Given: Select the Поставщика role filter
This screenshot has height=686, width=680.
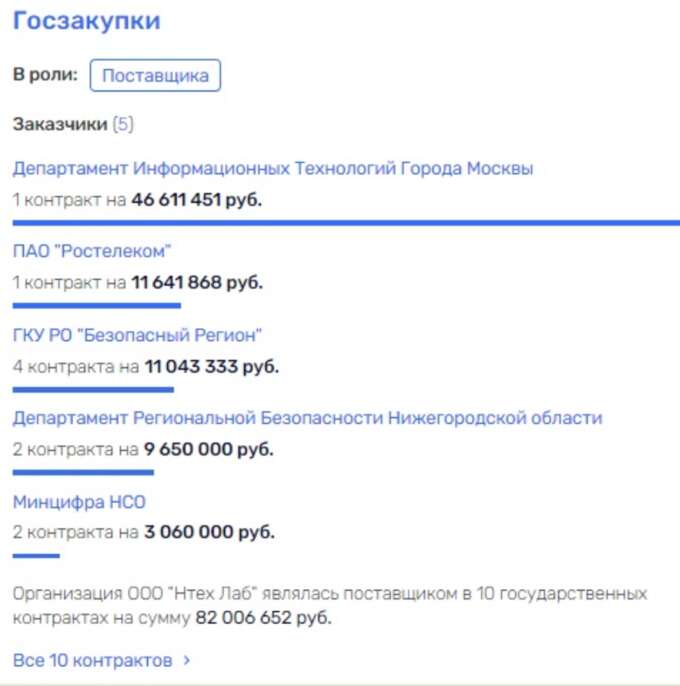Looking at the screenshot, I should 155,76.
